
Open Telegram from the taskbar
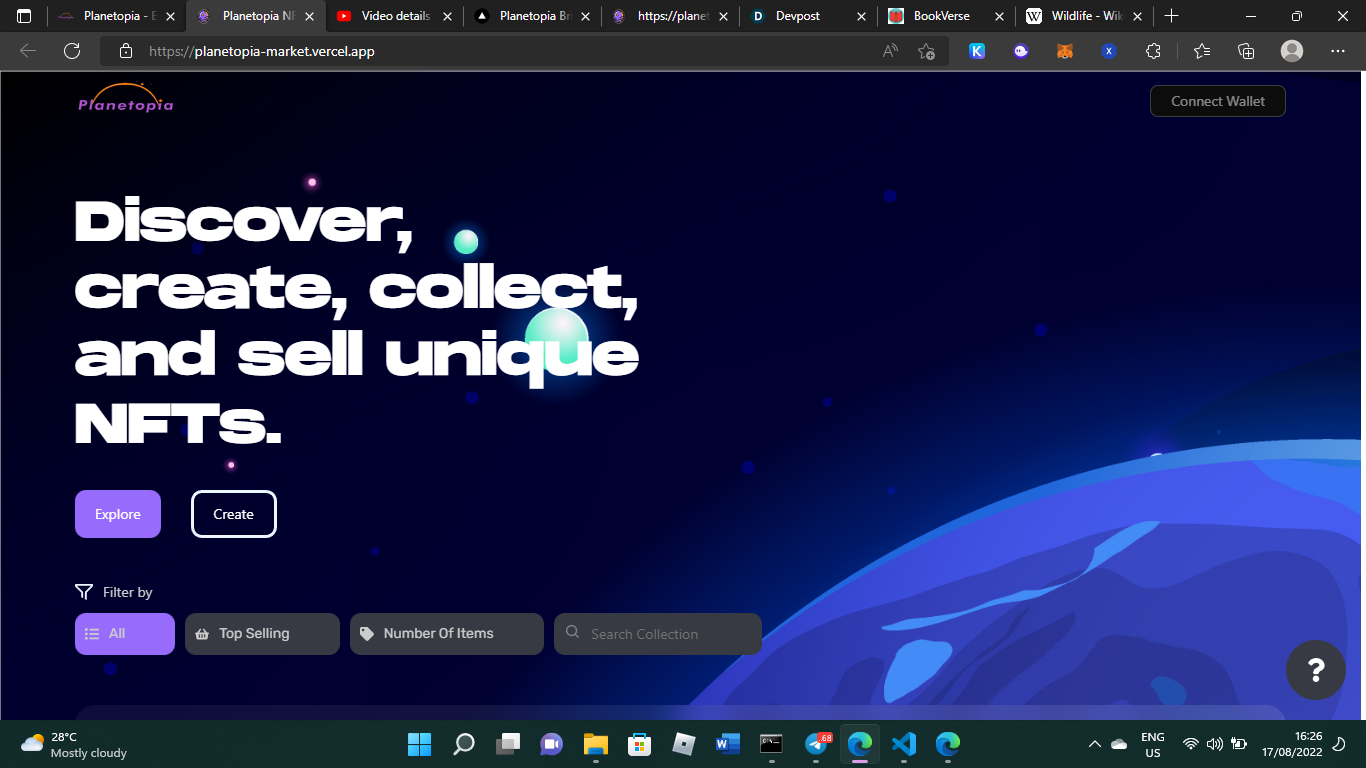(x=816, y=744)
